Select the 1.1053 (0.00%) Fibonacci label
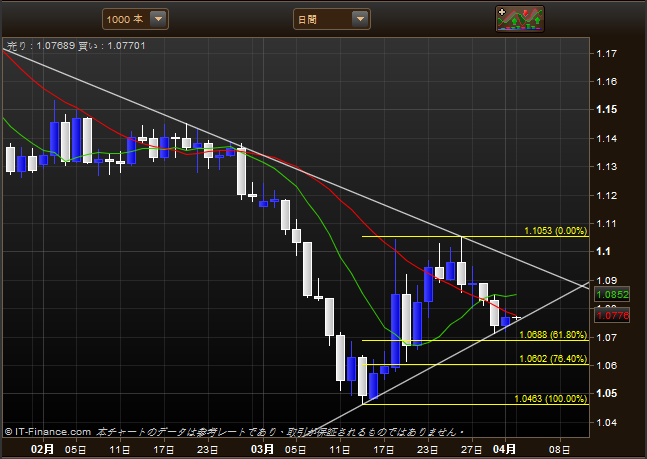 click(555, 231)
